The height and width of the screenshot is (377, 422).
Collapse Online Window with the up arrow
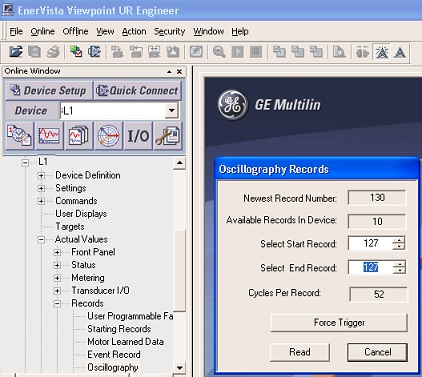click(169, 71)
